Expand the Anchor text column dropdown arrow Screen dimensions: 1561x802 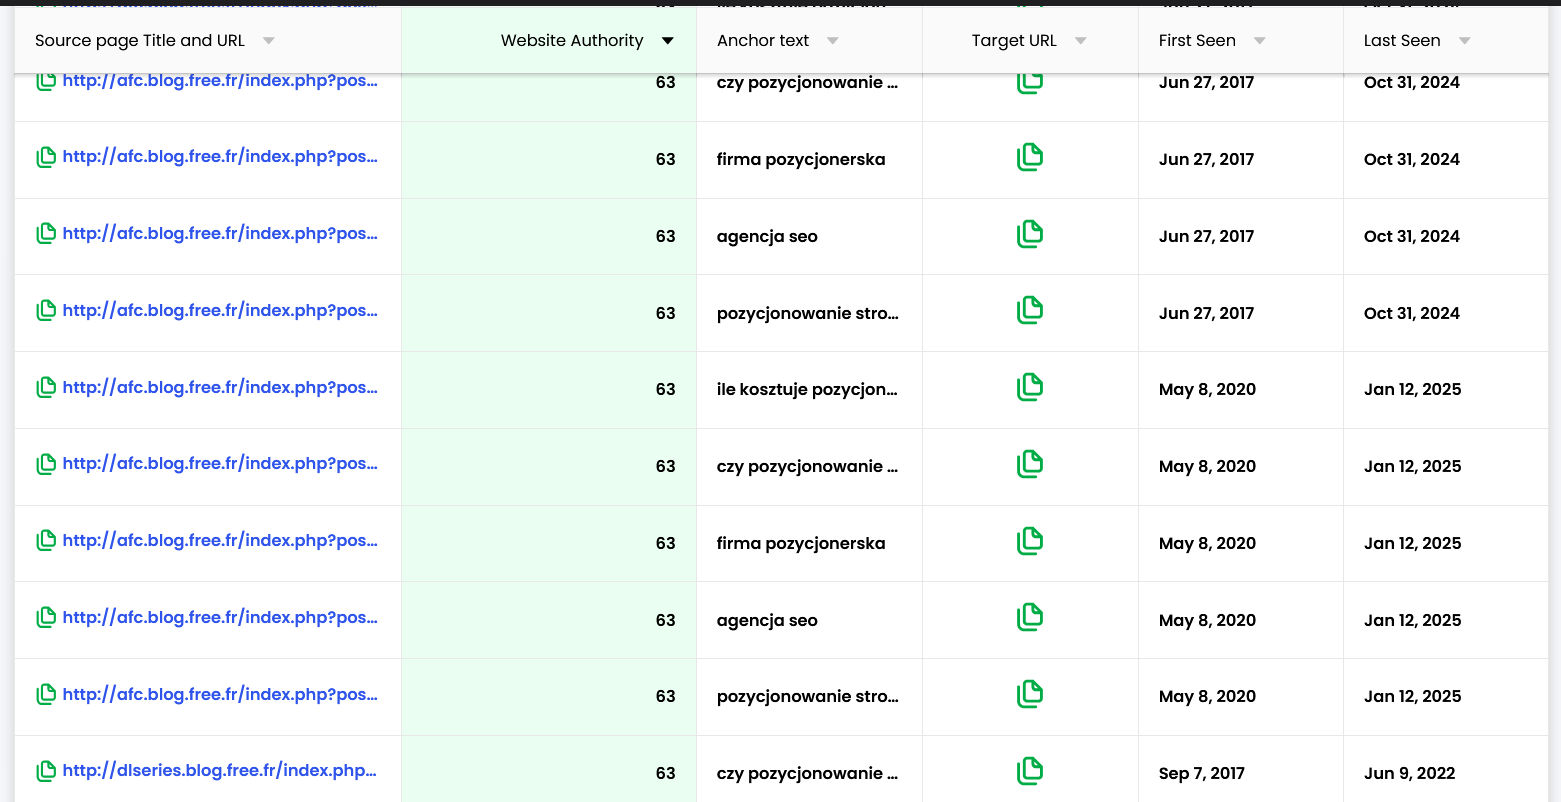click(x=832, y=41)
